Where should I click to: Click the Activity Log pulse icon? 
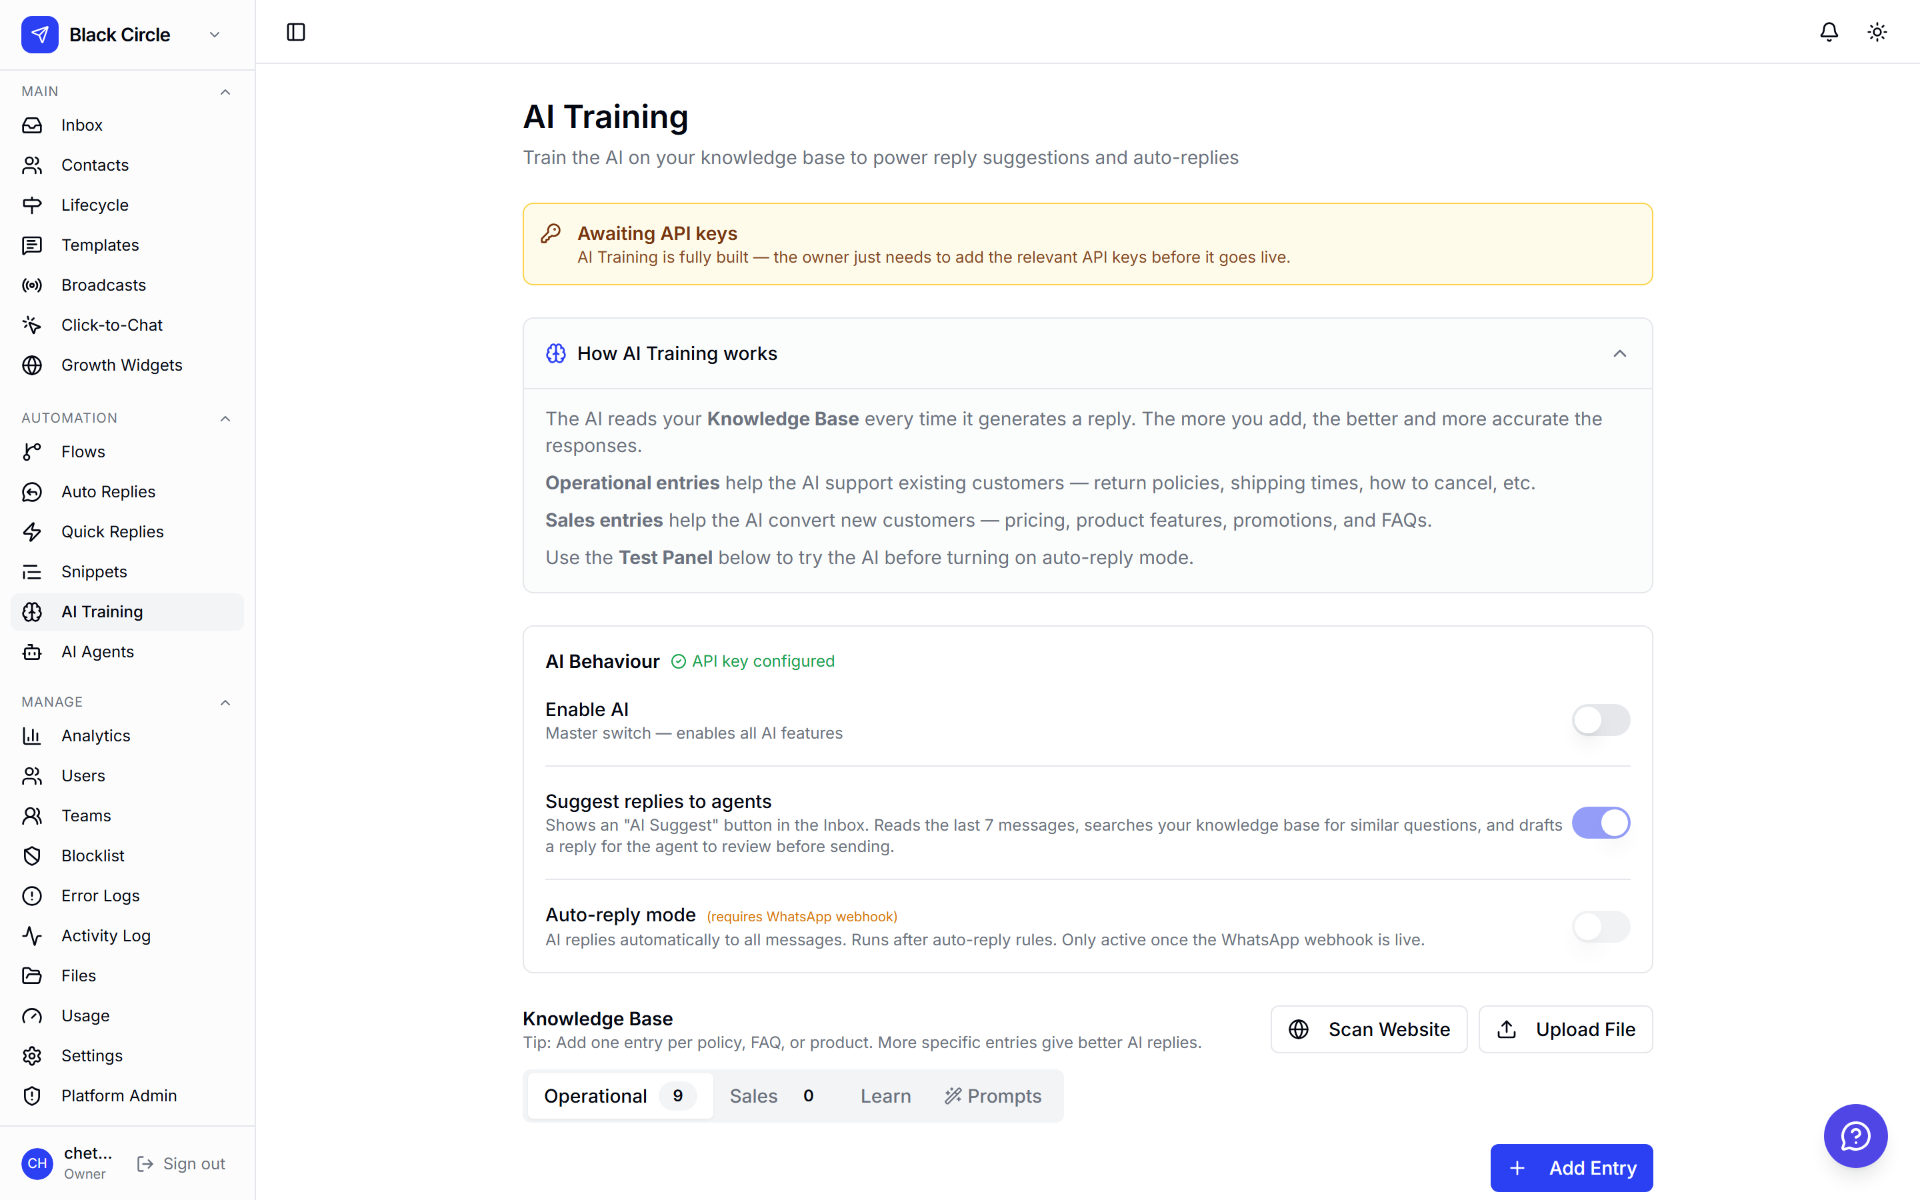[32, 936]
